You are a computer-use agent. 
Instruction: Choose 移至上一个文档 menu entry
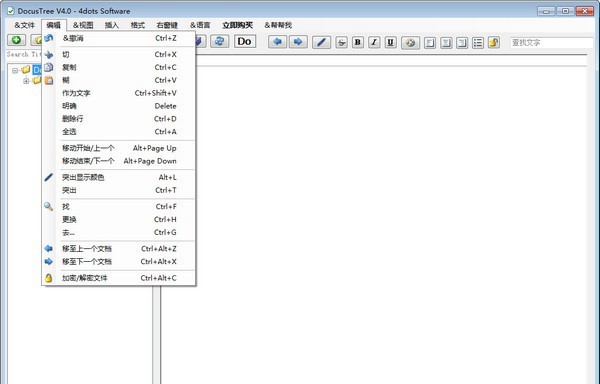[119, 249]
